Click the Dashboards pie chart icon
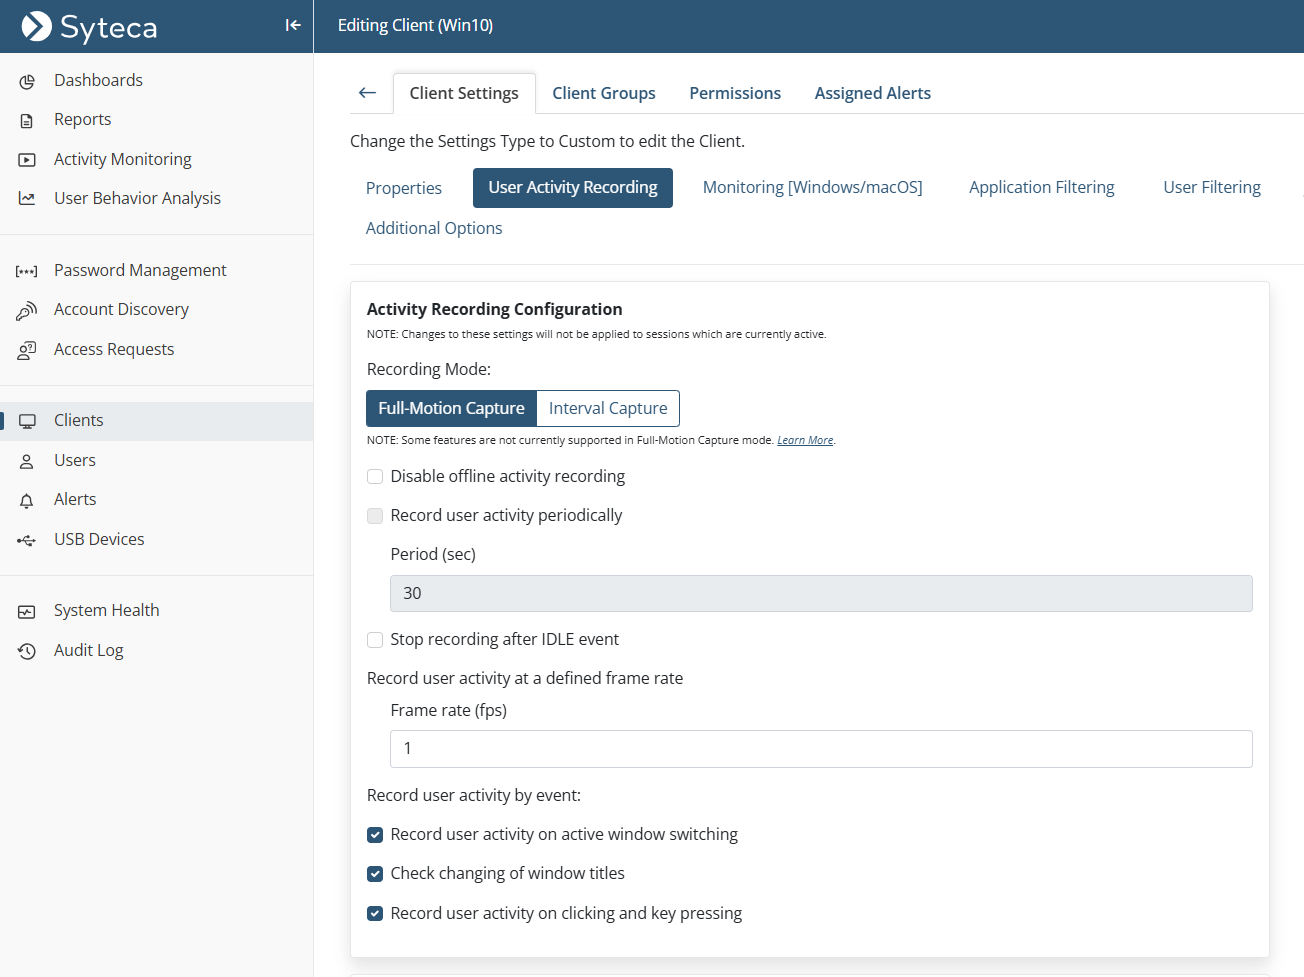Image resolution: width=1304 pixels, height=977 pixels. 27,81
